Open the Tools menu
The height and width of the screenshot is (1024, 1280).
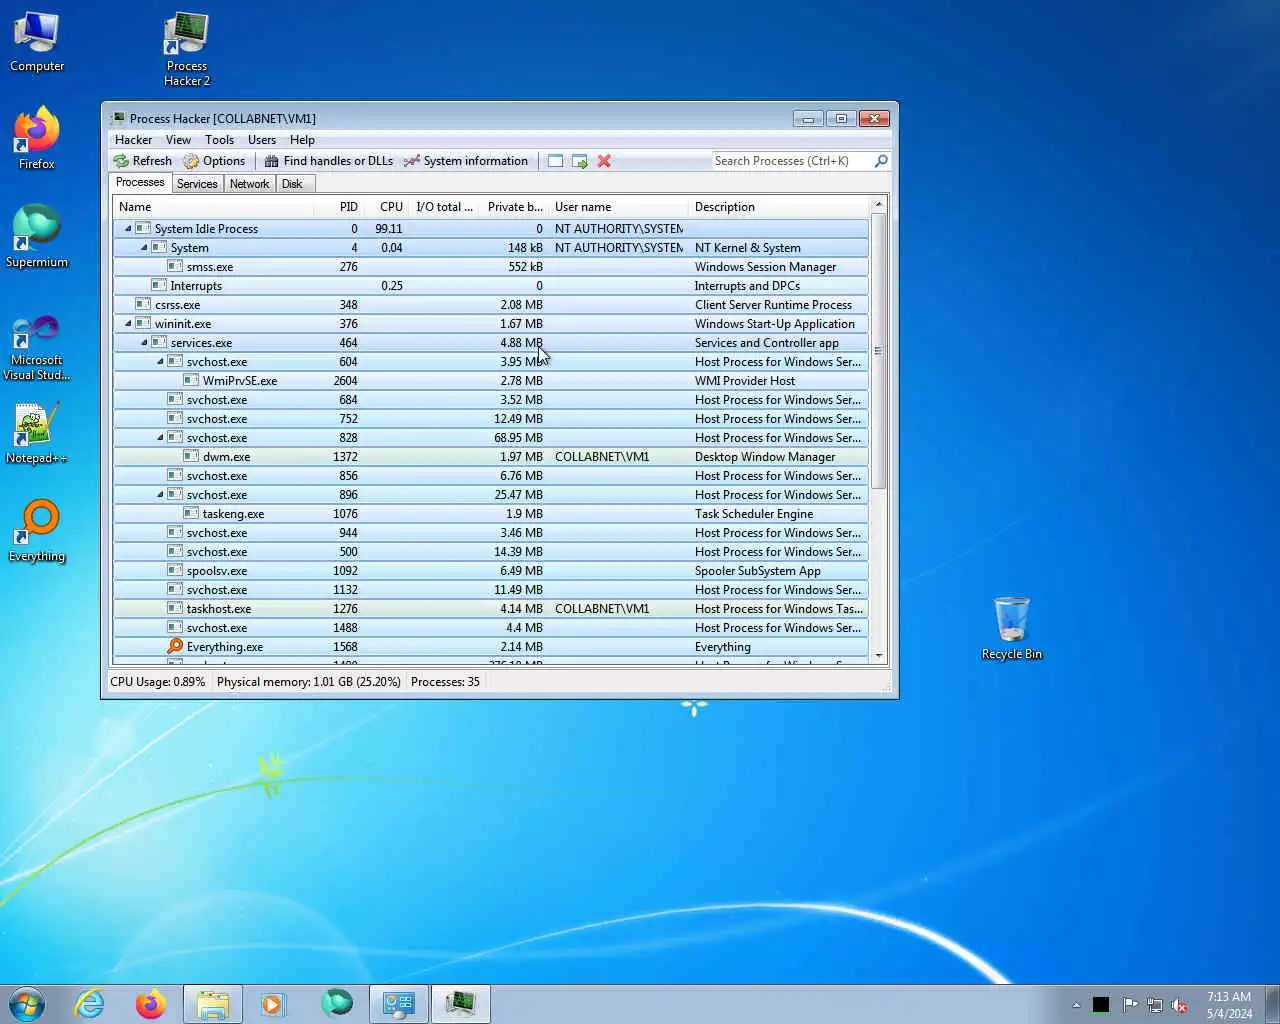219,140
